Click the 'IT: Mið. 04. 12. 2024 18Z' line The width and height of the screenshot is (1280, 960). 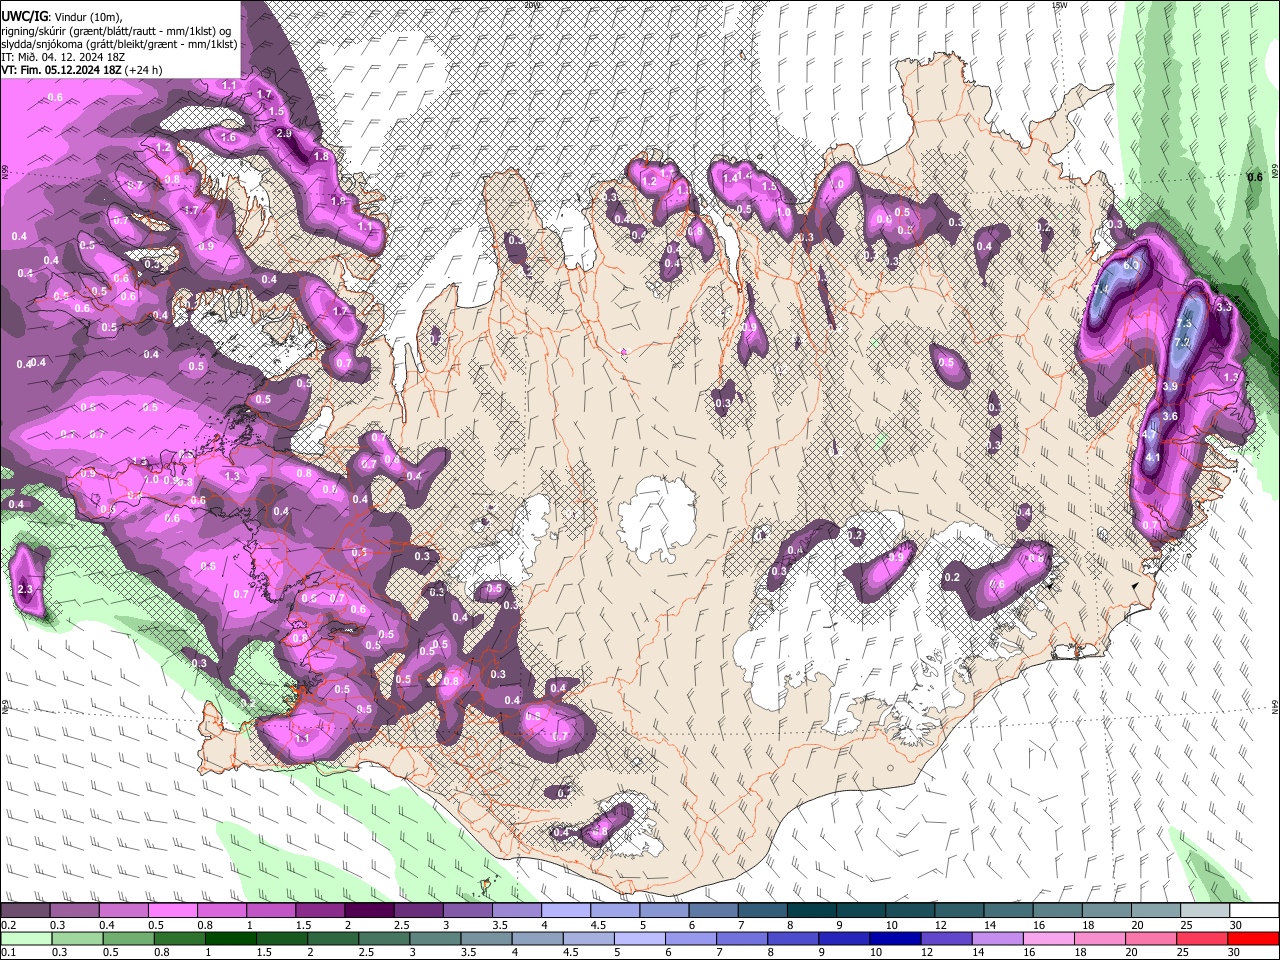(61, 57)
